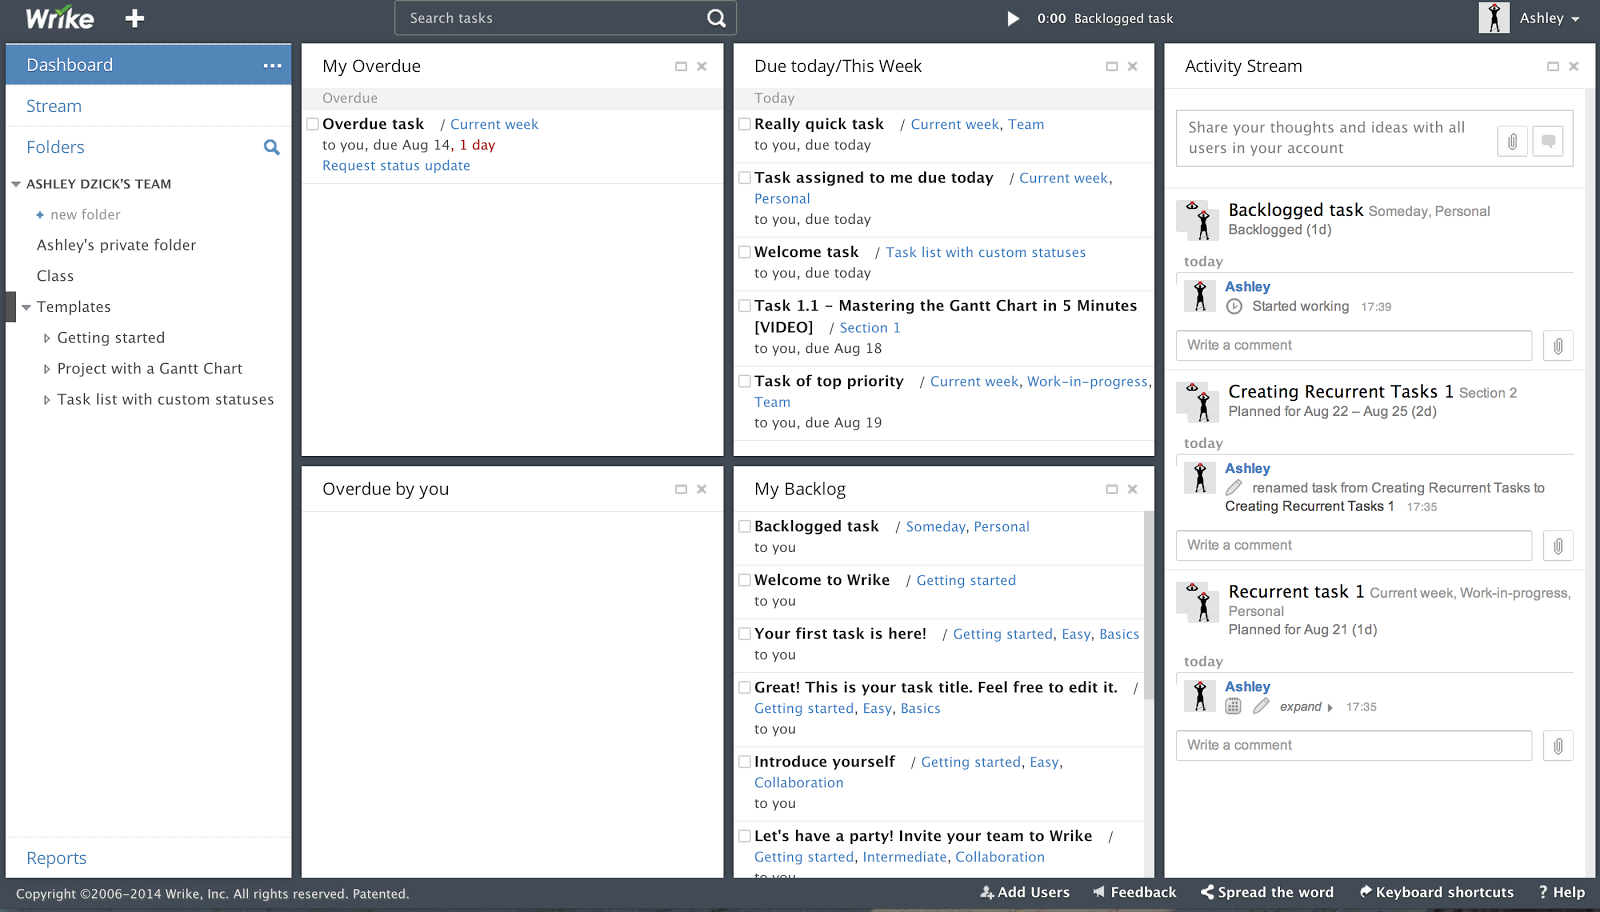Image resolution: width=1600 pixels, height=912 pixels.
Task: Click Request status update link
Action: point(396,166)
